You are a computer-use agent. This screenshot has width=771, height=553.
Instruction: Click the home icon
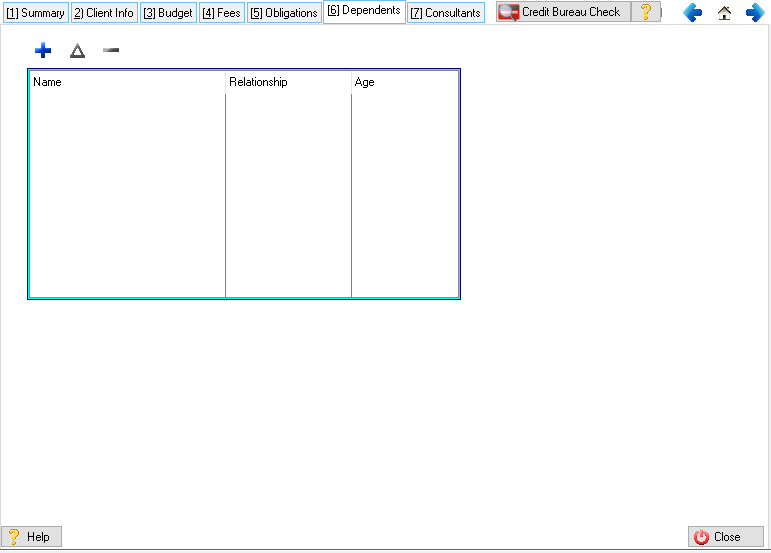tap(724, 13)
